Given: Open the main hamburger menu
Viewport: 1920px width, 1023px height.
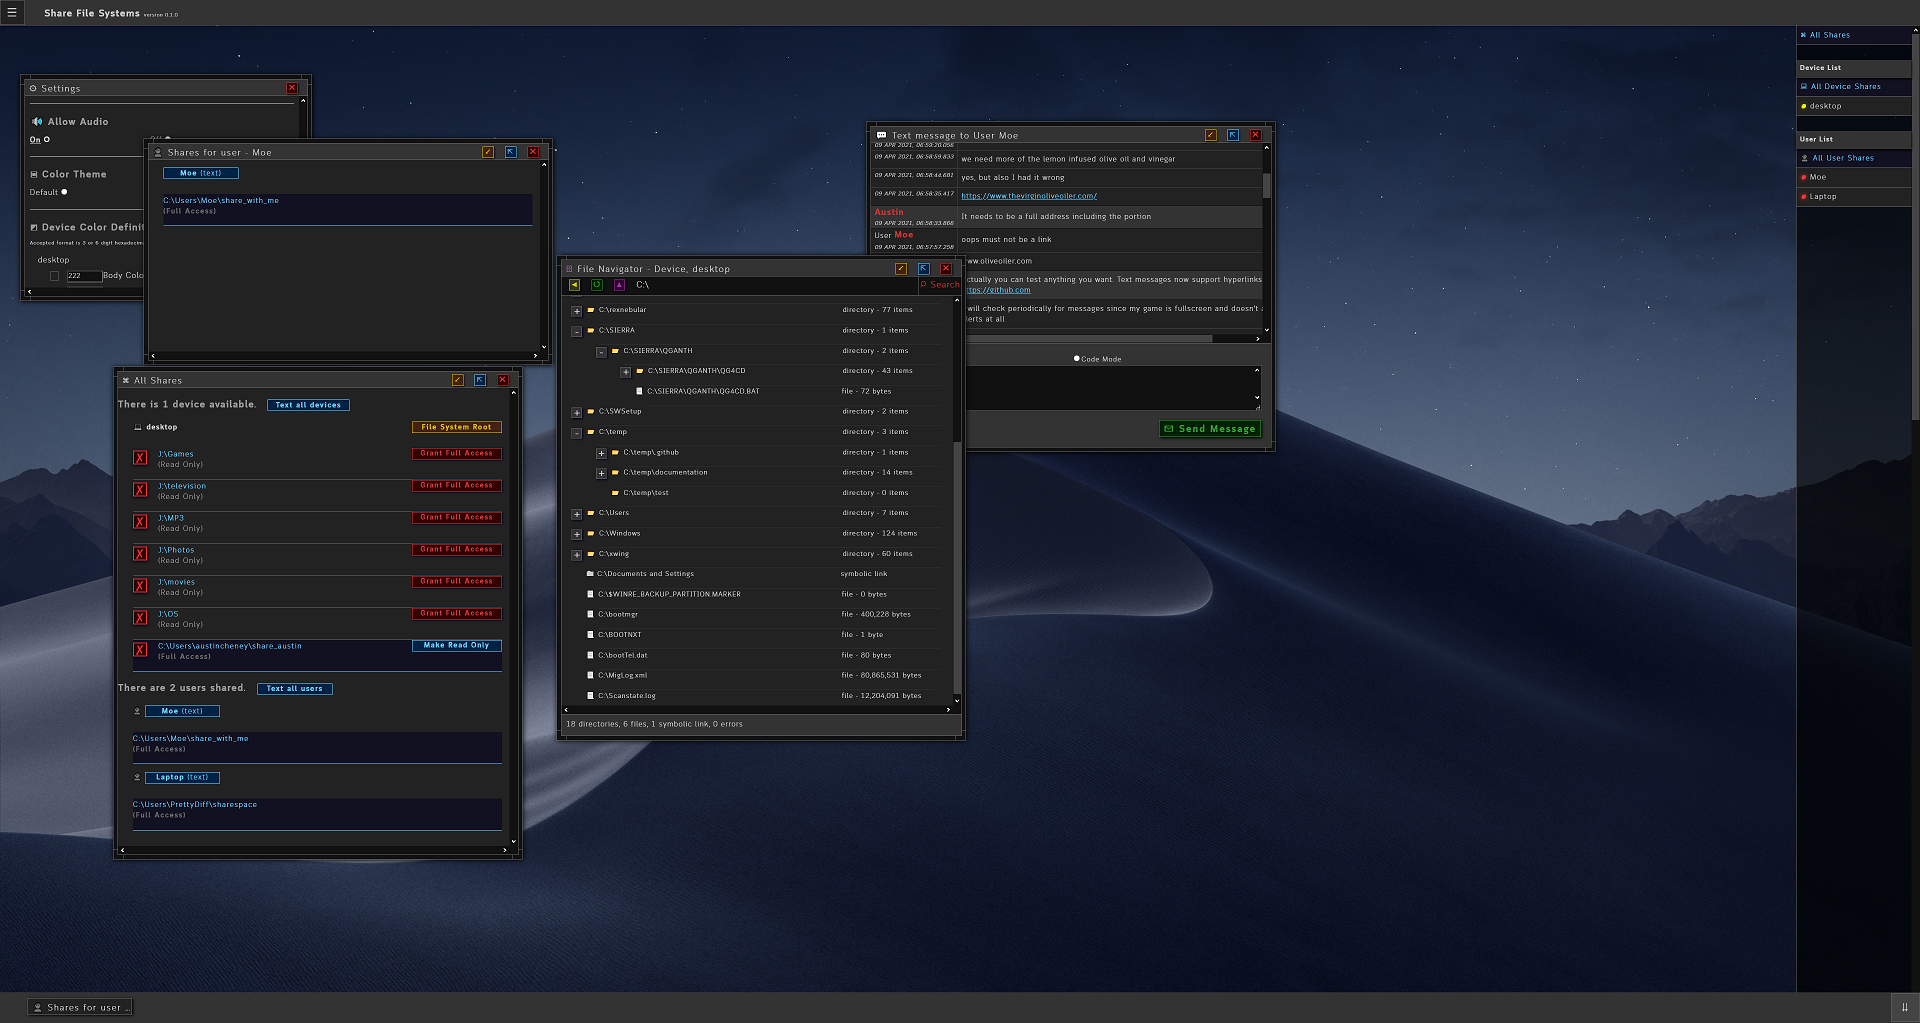Looking at the screenshot, I should tap(12, 13).
